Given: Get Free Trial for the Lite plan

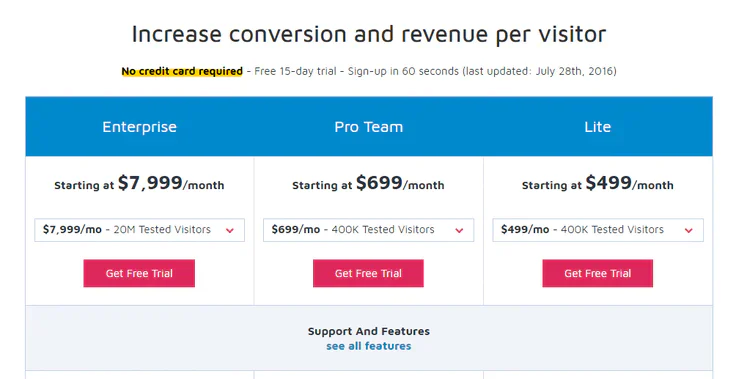Looking at the screenshot, I should point(598,273).
